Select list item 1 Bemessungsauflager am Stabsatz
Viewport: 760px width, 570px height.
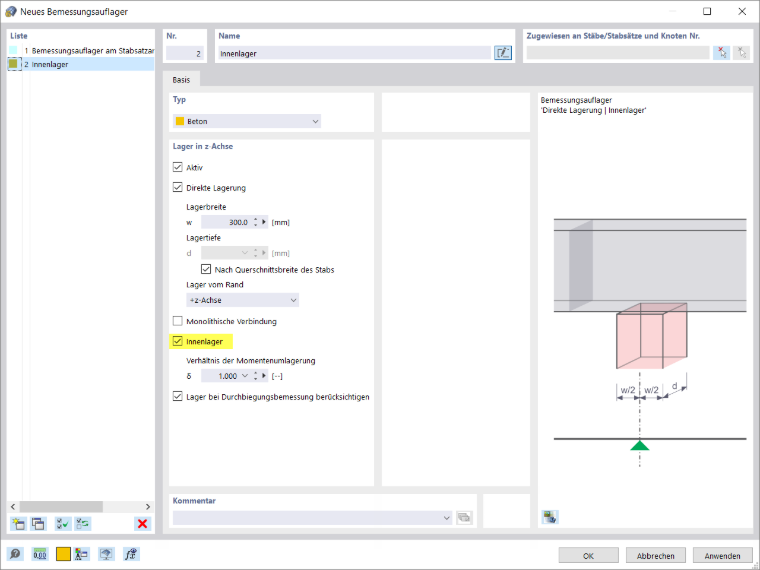coord(81,50)
